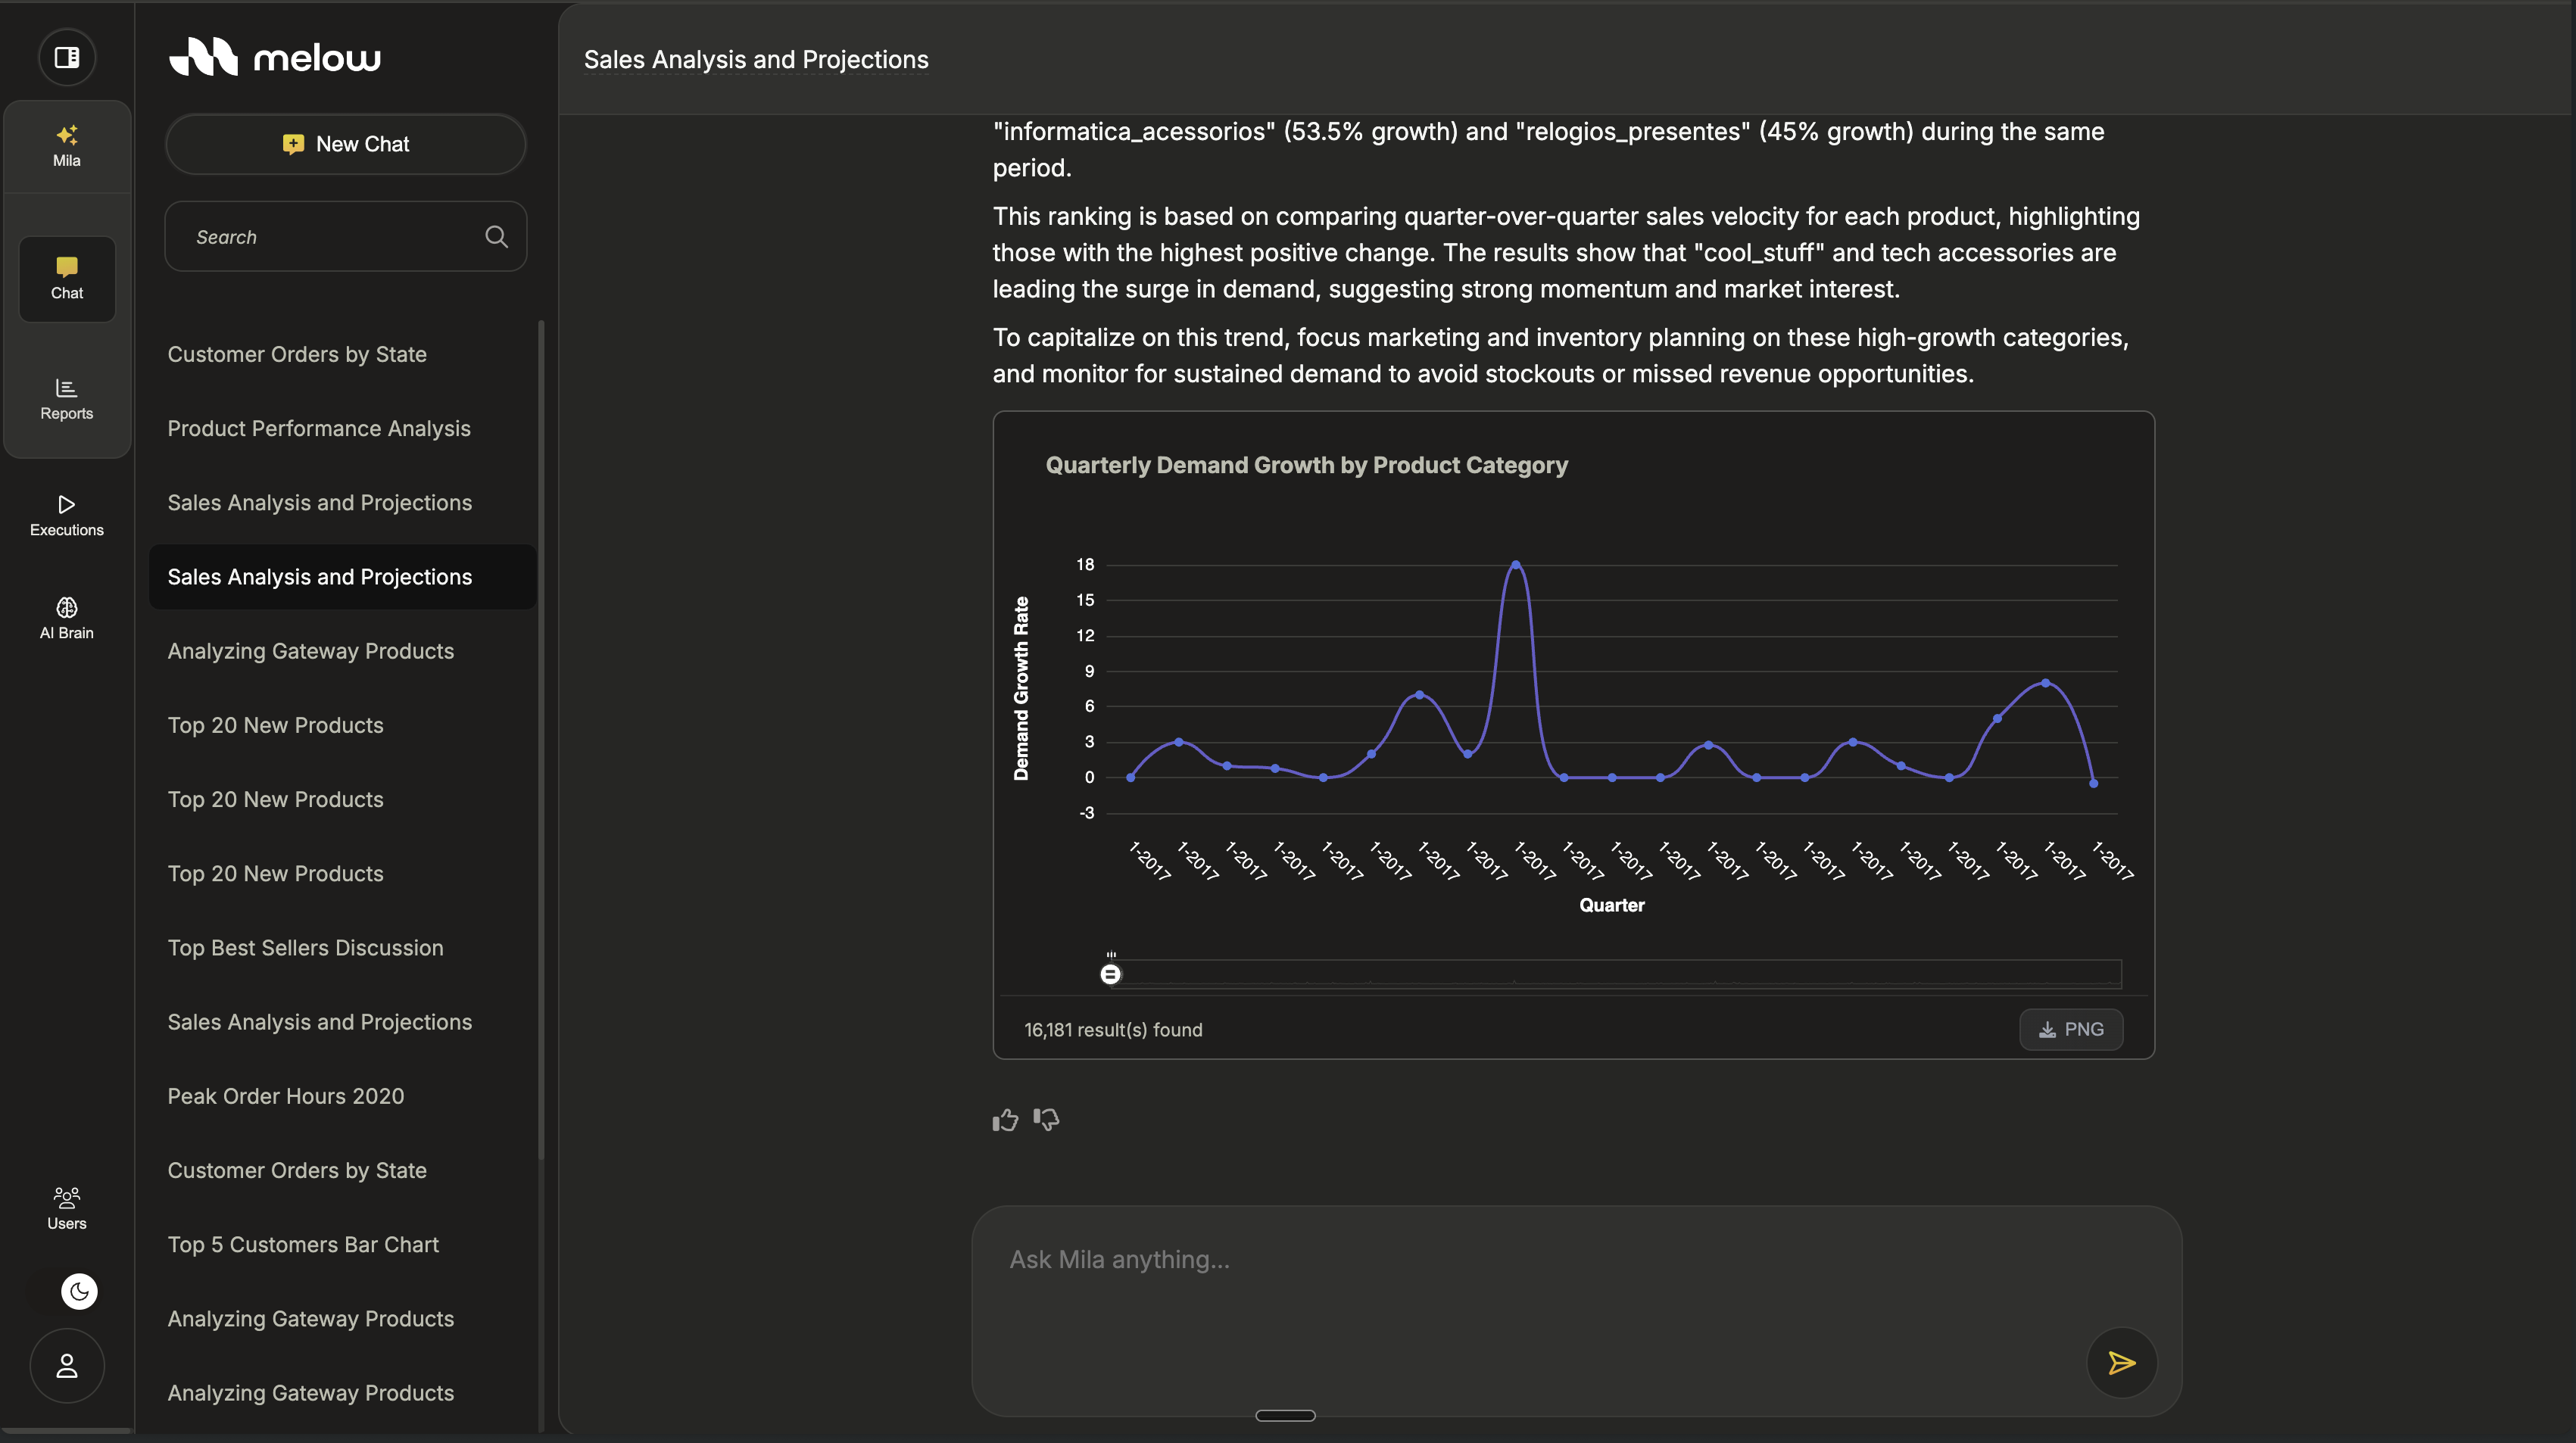Send the message with the arrow button
This screenshot has width=2576, height=1443.
coord(2121,1362)
